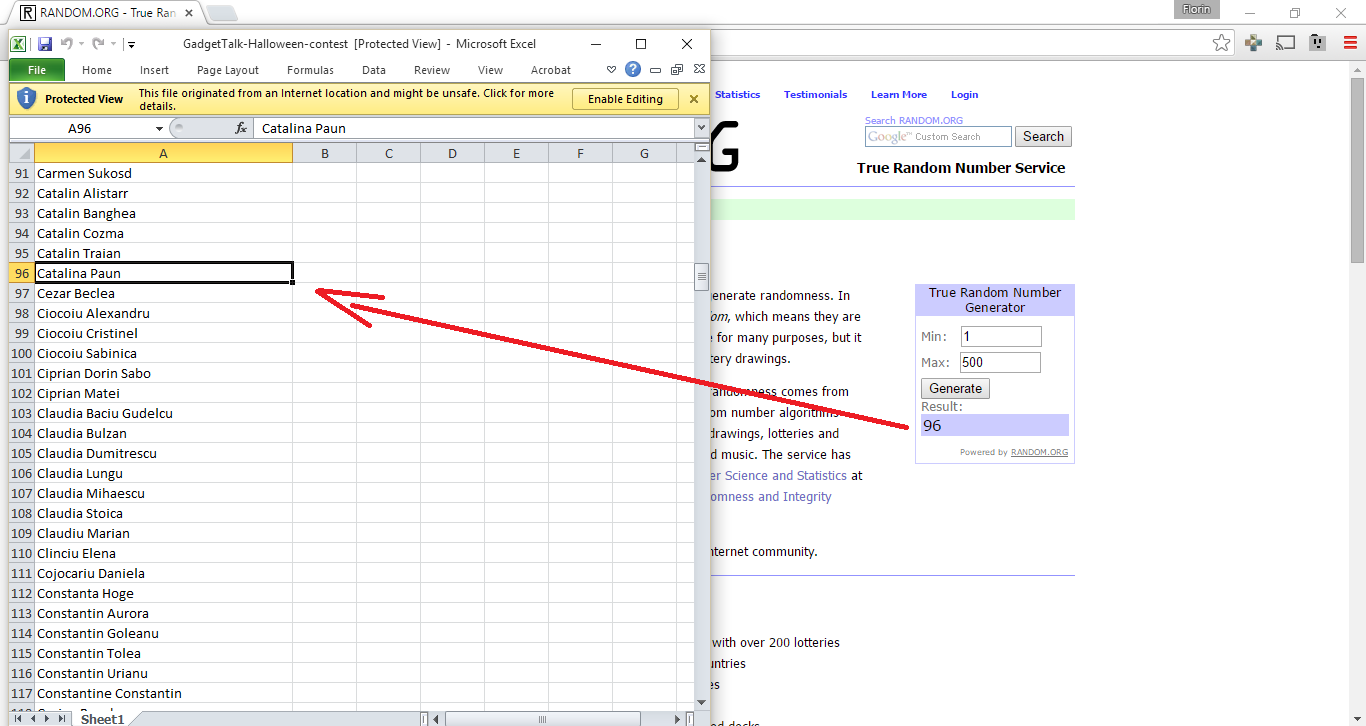Image resolution: width=1366 pixels, height=726 pixels.
Task: Click the Generate button on RANDOM.ORG
Action: [955, 388]
